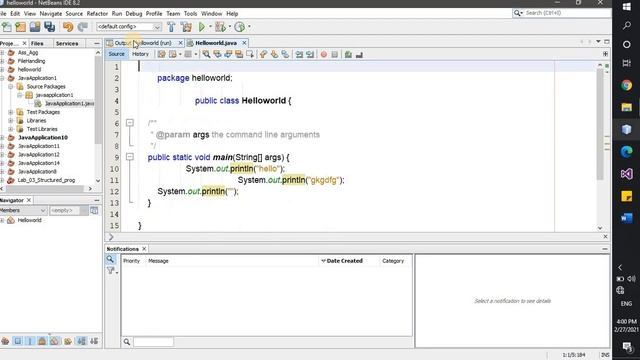Viewport: 640px width, 360px height.
Task: Click the Save All toolbar icon
Action: [x=49, y=27]
